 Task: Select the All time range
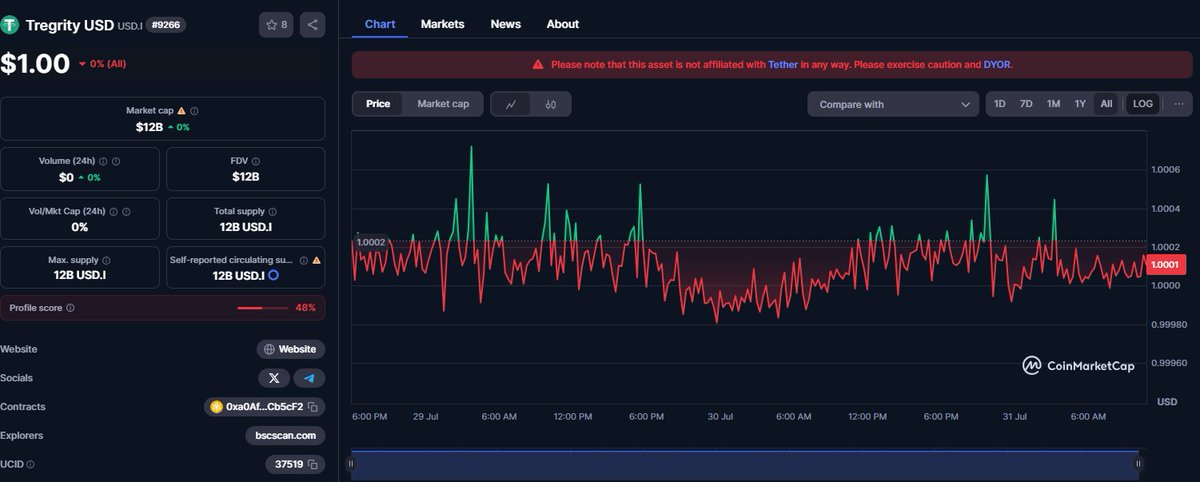[1106, 104]
